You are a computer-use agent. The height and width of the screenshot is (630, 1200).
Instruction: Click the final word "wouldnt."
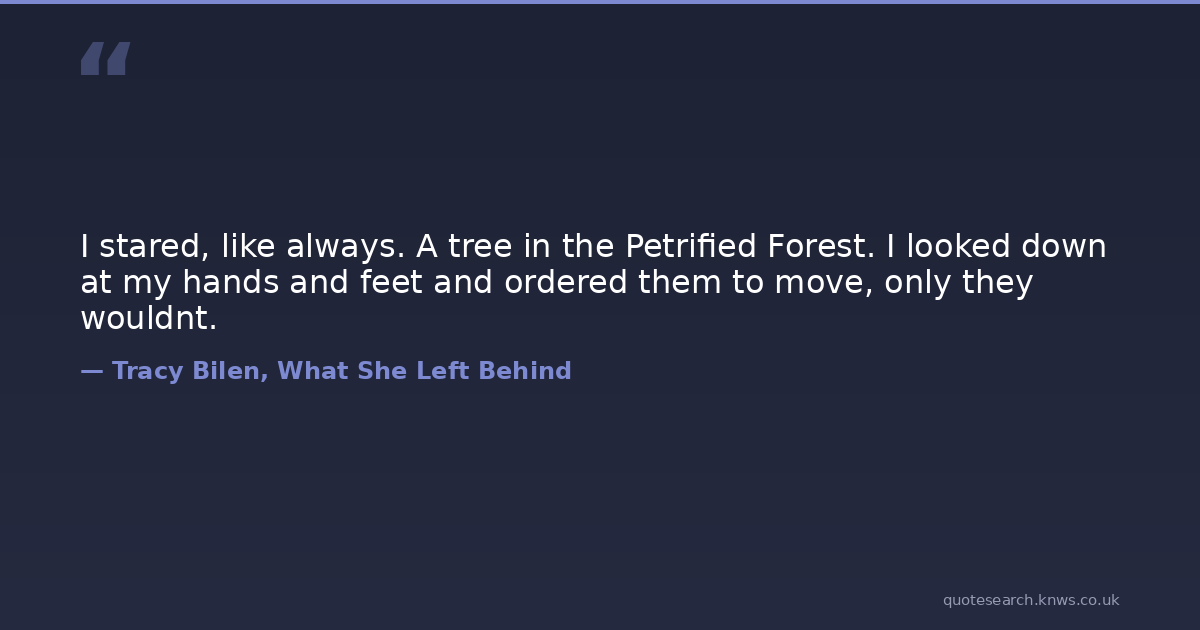(148, 318)
